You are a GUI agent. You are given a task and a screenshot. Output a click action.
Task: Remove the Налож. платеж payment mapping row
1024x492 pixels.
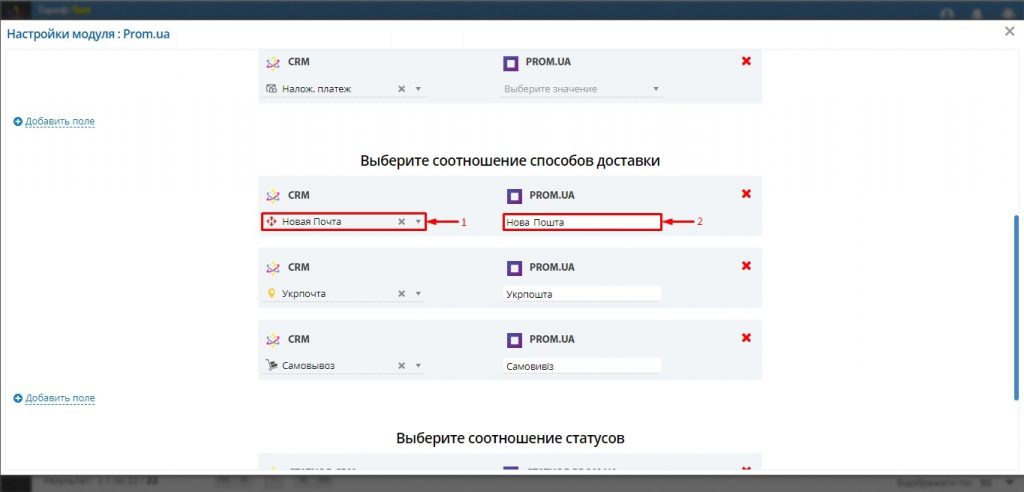tap(746, 62)
